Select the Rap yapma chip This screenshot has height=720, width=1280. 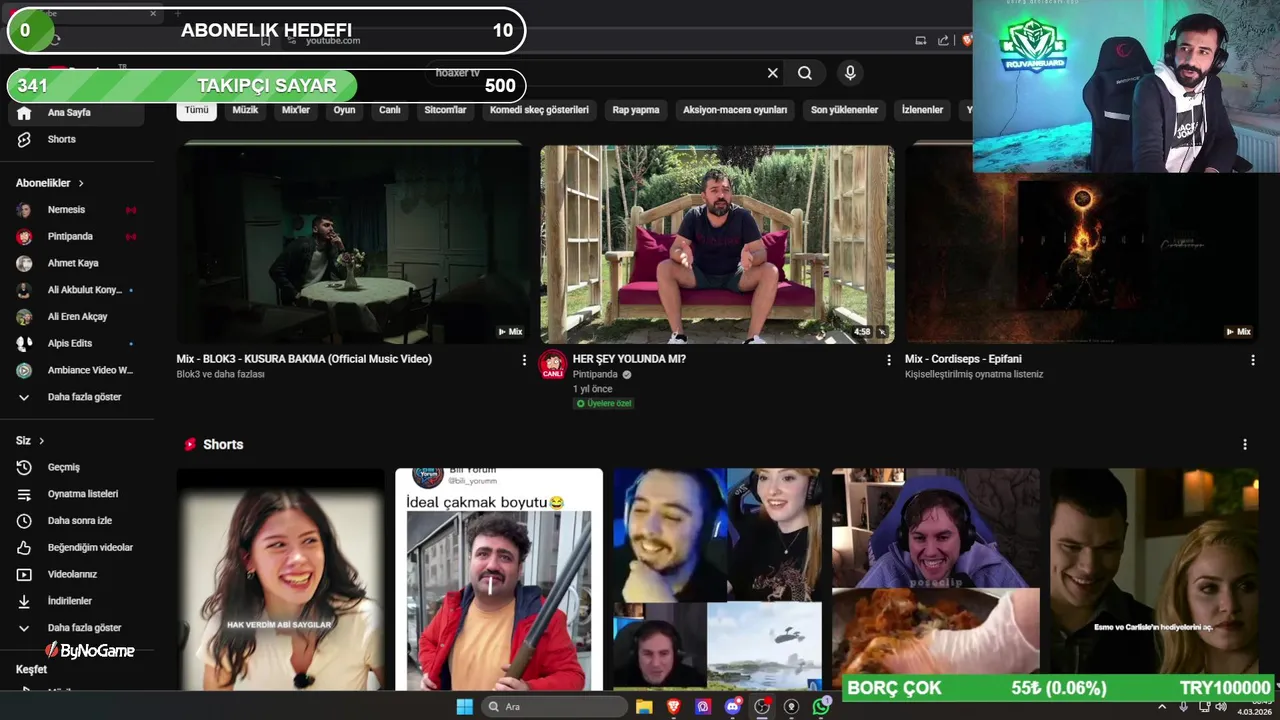coord(636,110)
